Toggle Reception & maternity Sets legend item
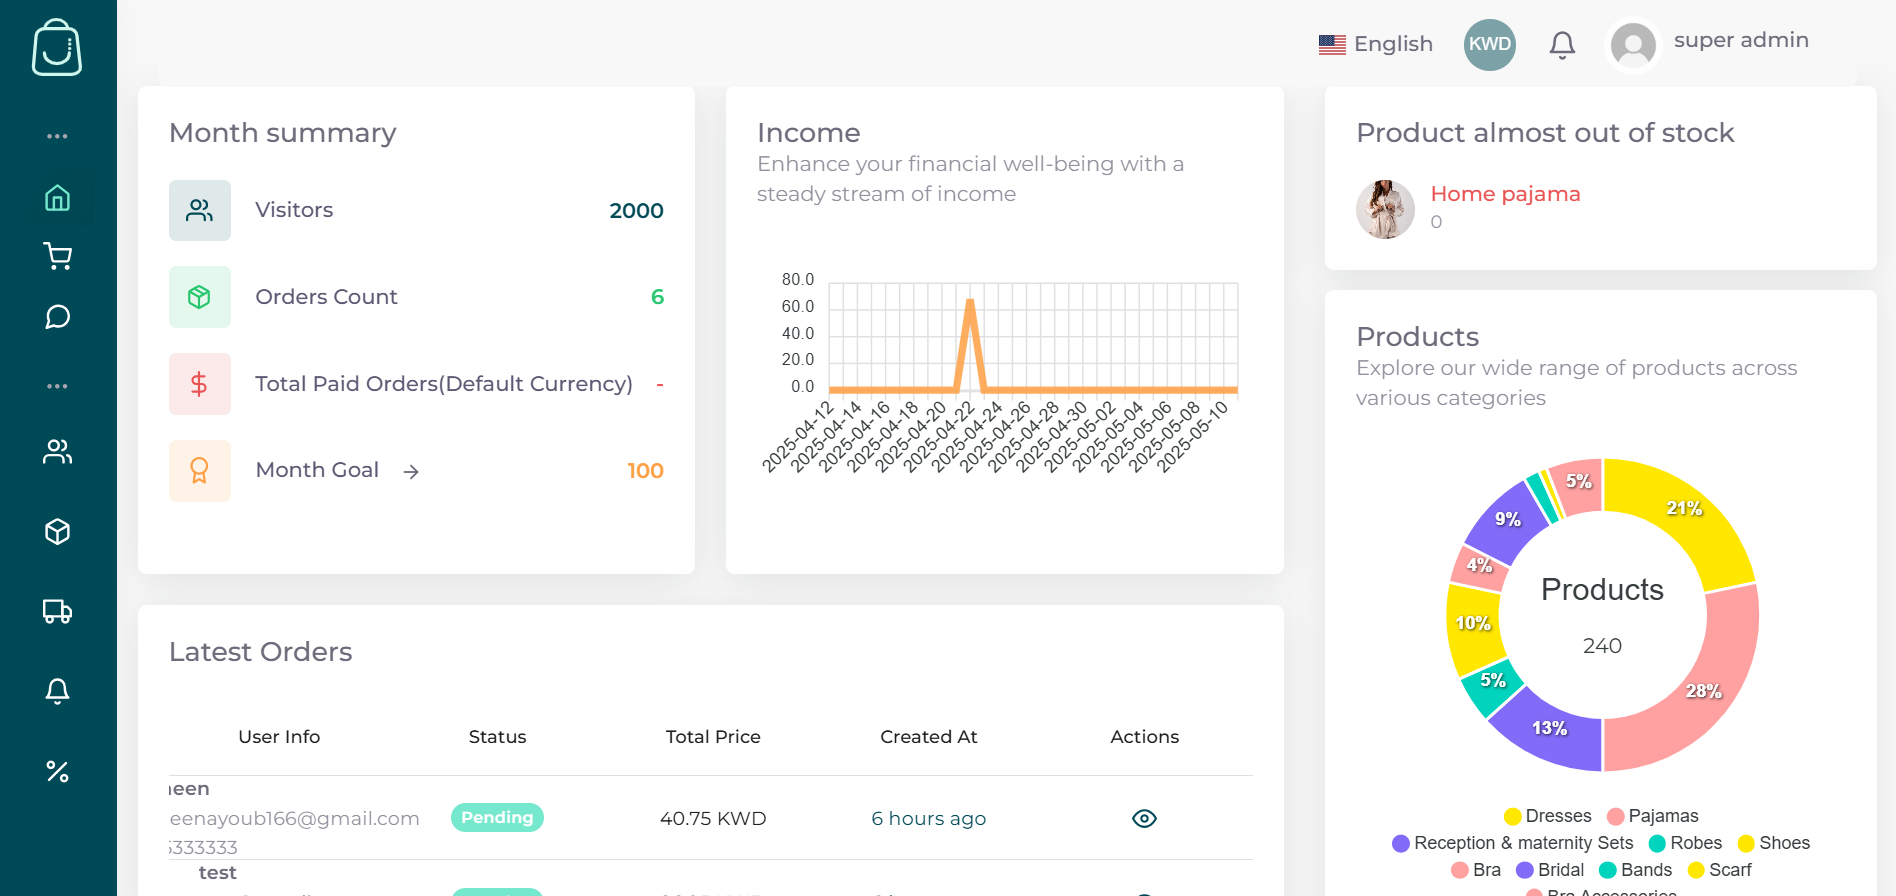The height and width of the screenshot is (896, 1896). 1513,843
